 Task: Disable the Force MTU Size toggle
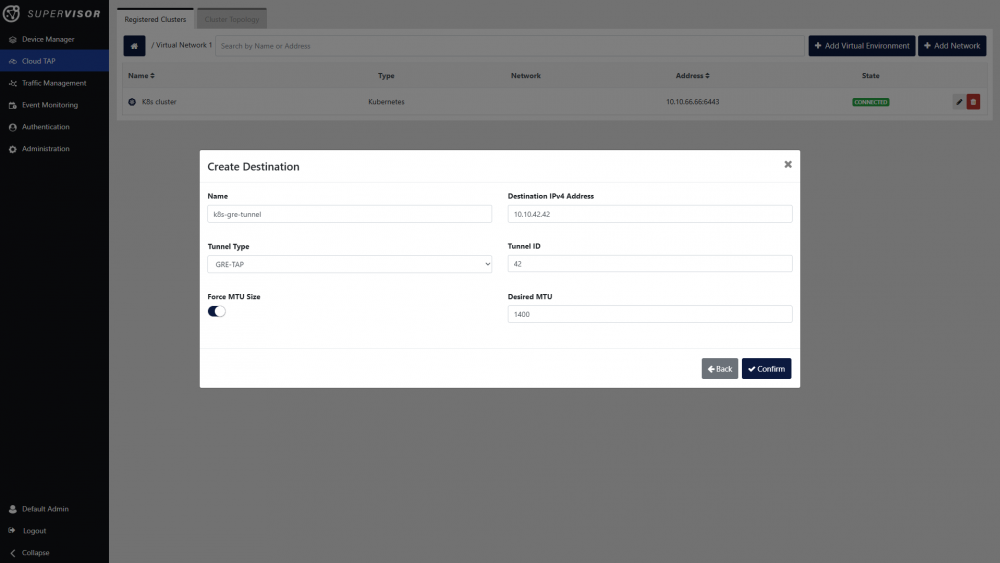point(217,312)
